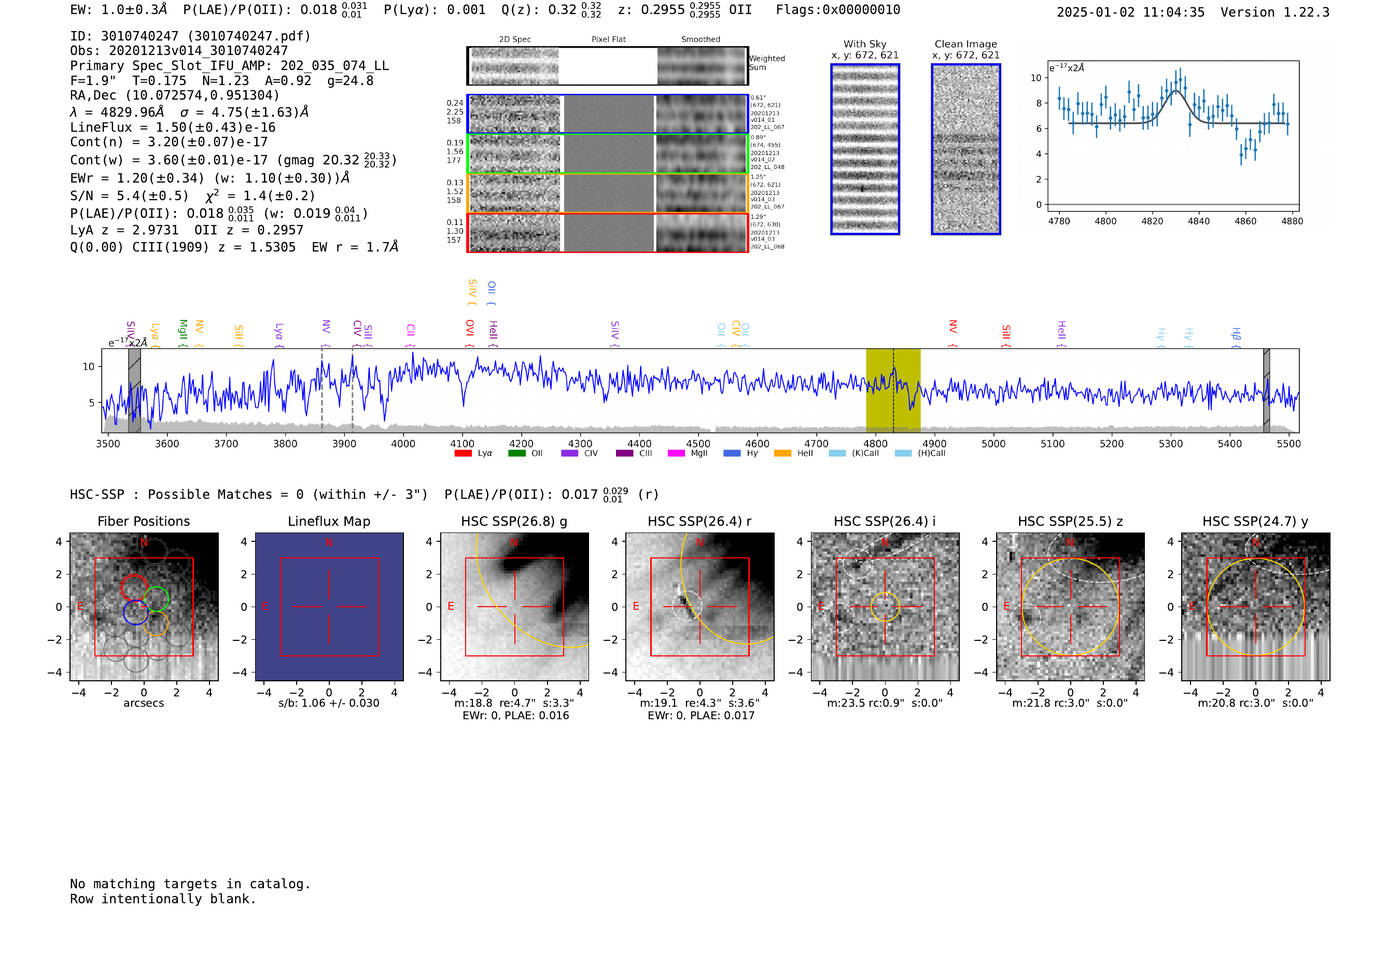
Task: Click the yellow highlighted band in the spectrum
Action: [x=893, y=390]
